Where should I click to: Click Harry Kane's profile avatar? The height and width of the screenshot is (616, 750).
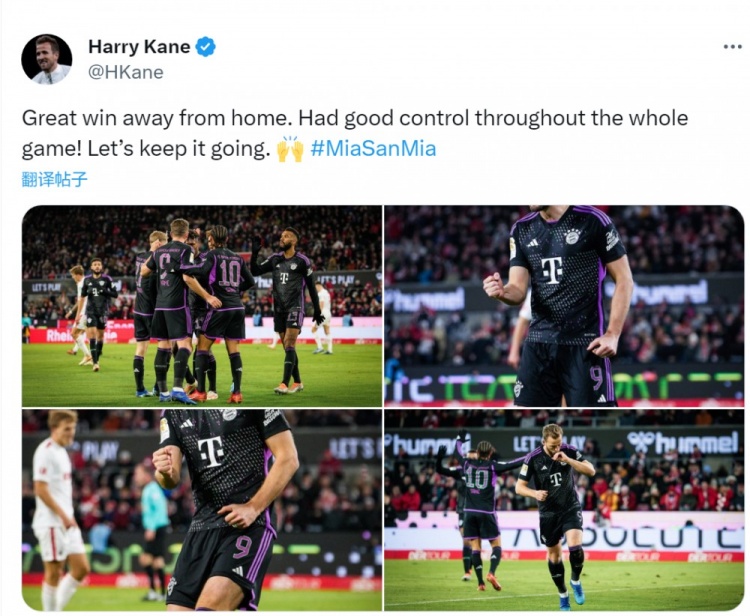(x=47, y=59)
